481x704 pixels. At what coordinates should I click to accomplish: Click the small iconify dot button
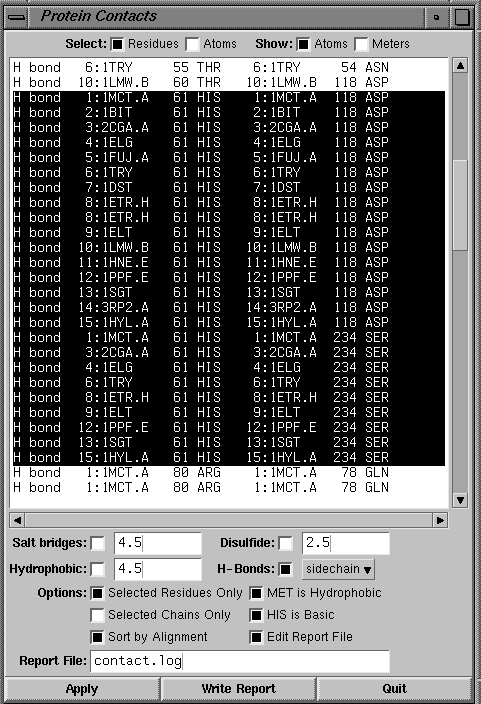tap(437, 18)
